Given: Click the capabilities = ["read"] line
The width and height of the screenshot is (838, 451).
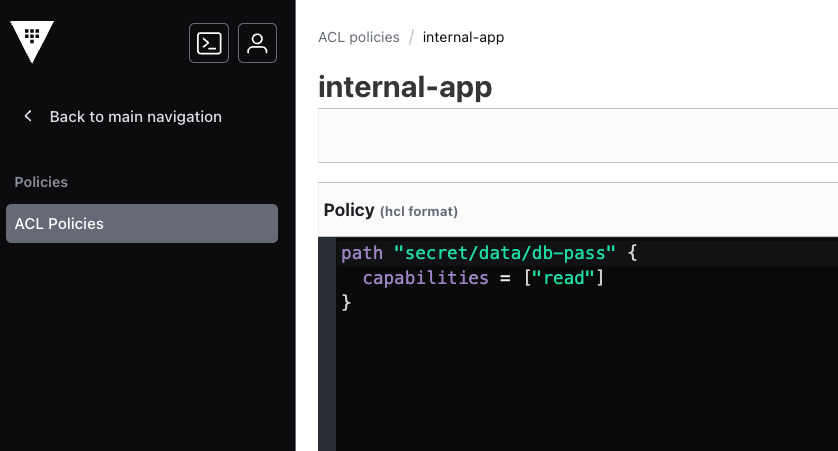Looking at the screenshot, I should (x=483, y=278).
